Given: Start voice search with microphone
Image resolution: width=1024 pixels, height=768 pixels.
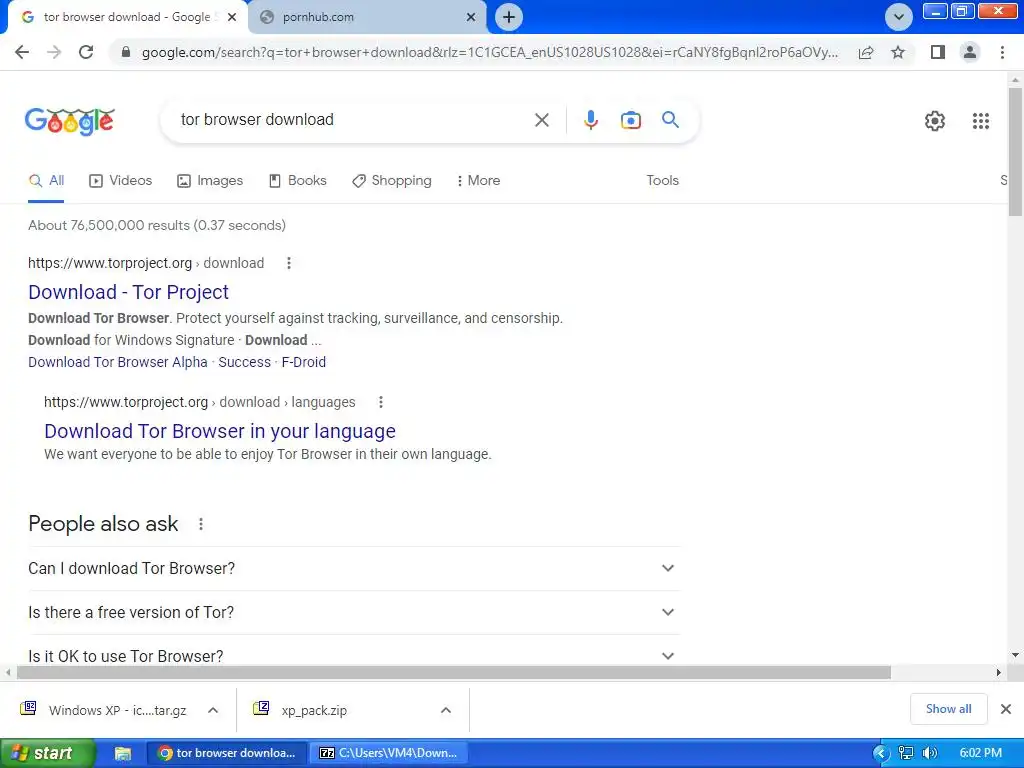Looking at the screenshot, I should click(x=590, y=120).
